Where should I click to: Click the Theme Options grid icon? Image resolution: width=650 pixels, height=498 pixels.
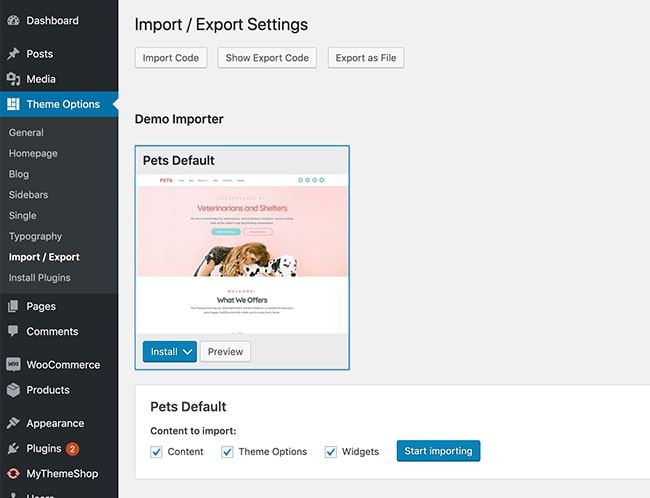[x=13, y=104]
